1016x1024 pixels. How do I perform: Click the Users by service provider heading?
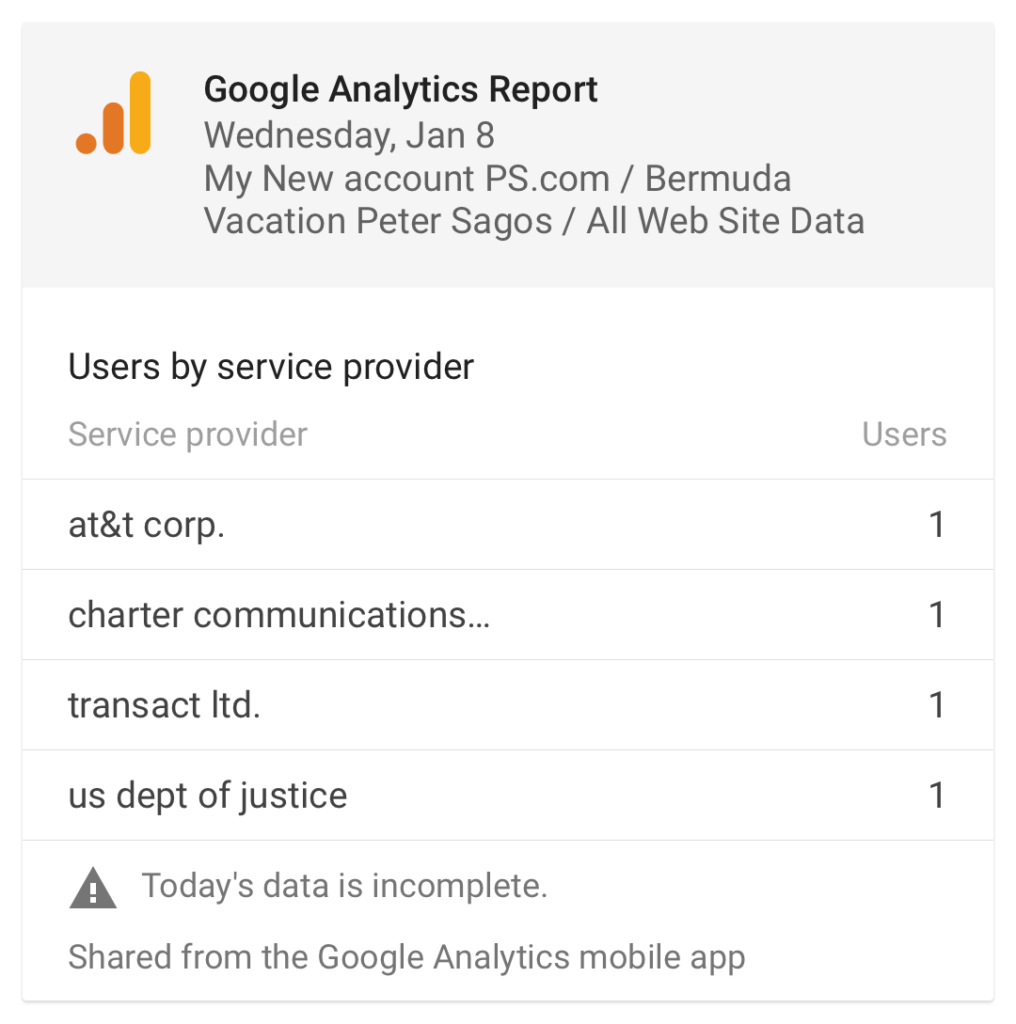tap(271, 367)
